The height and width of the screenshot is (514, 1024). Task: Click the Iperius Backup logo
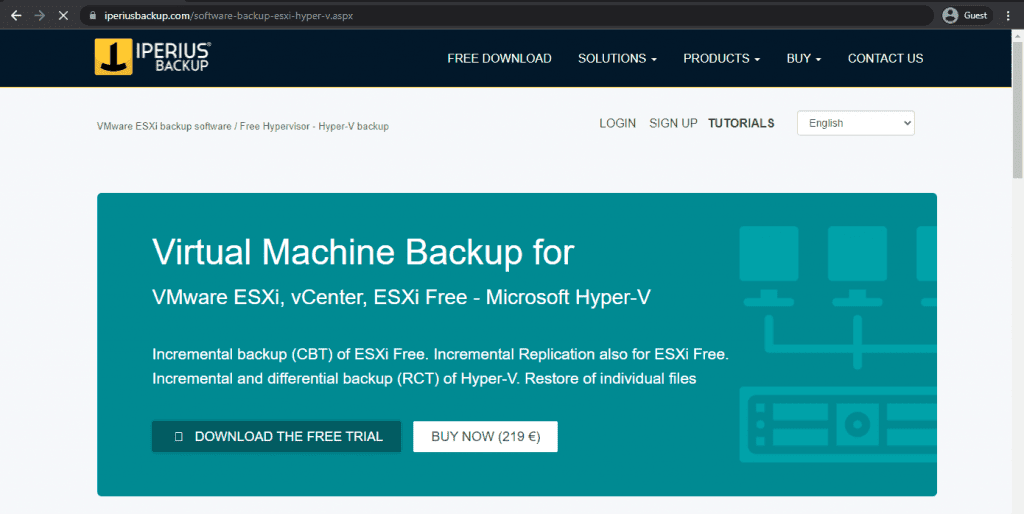[152, 58]
